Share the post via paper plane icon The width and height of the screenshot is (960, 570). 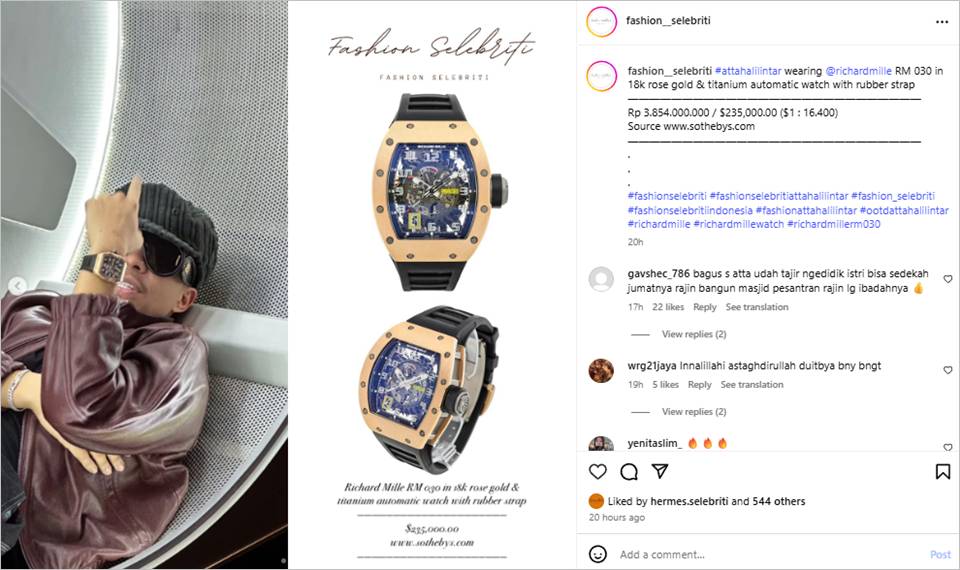tap(659, 471)
